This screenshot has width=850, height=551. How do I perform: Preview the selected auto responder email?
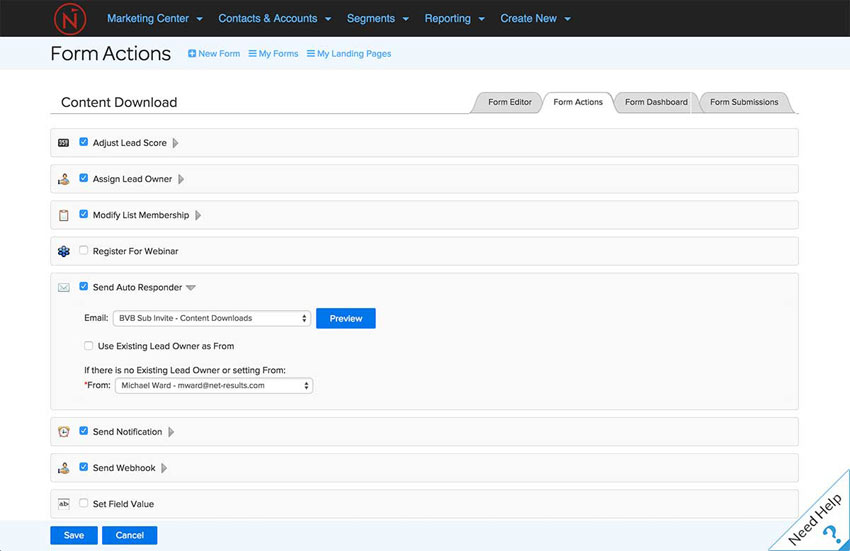(x=346, y=318)
